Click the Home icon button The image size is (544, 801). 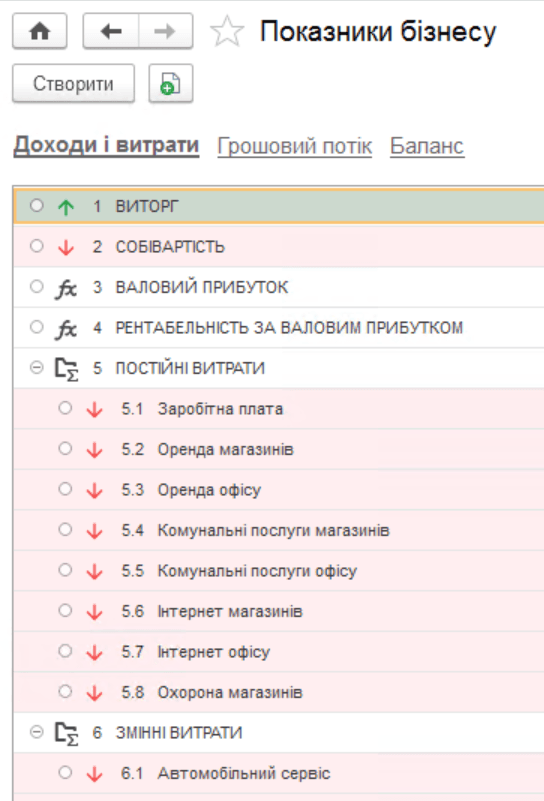(40, 32)
